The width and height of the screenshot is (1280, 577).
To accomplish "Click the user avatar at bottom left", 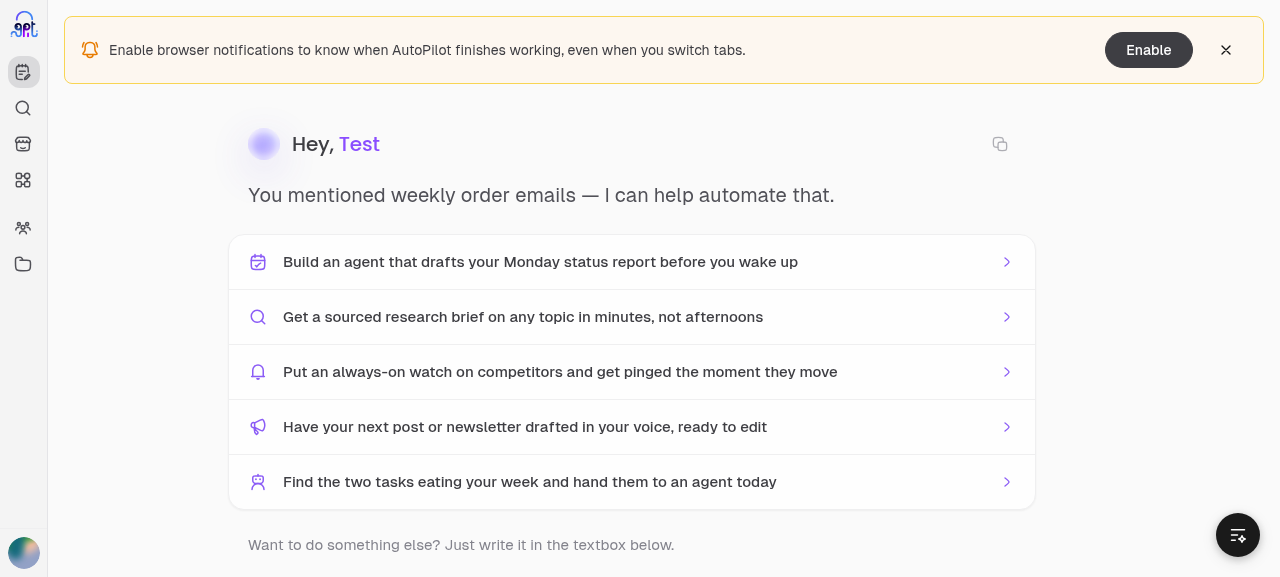I will pos(24,553).
